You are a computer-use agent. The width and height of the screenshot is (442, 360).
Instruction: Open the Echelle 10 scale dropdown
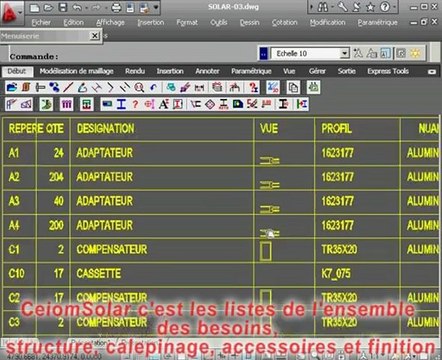pyautogui.click(x=344, y=53)
